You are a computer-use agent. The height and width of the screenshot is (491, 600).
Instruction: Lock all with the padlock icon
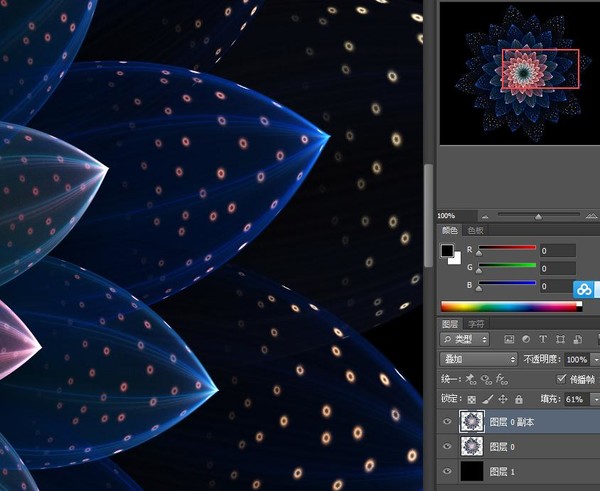tap(519, 400)
